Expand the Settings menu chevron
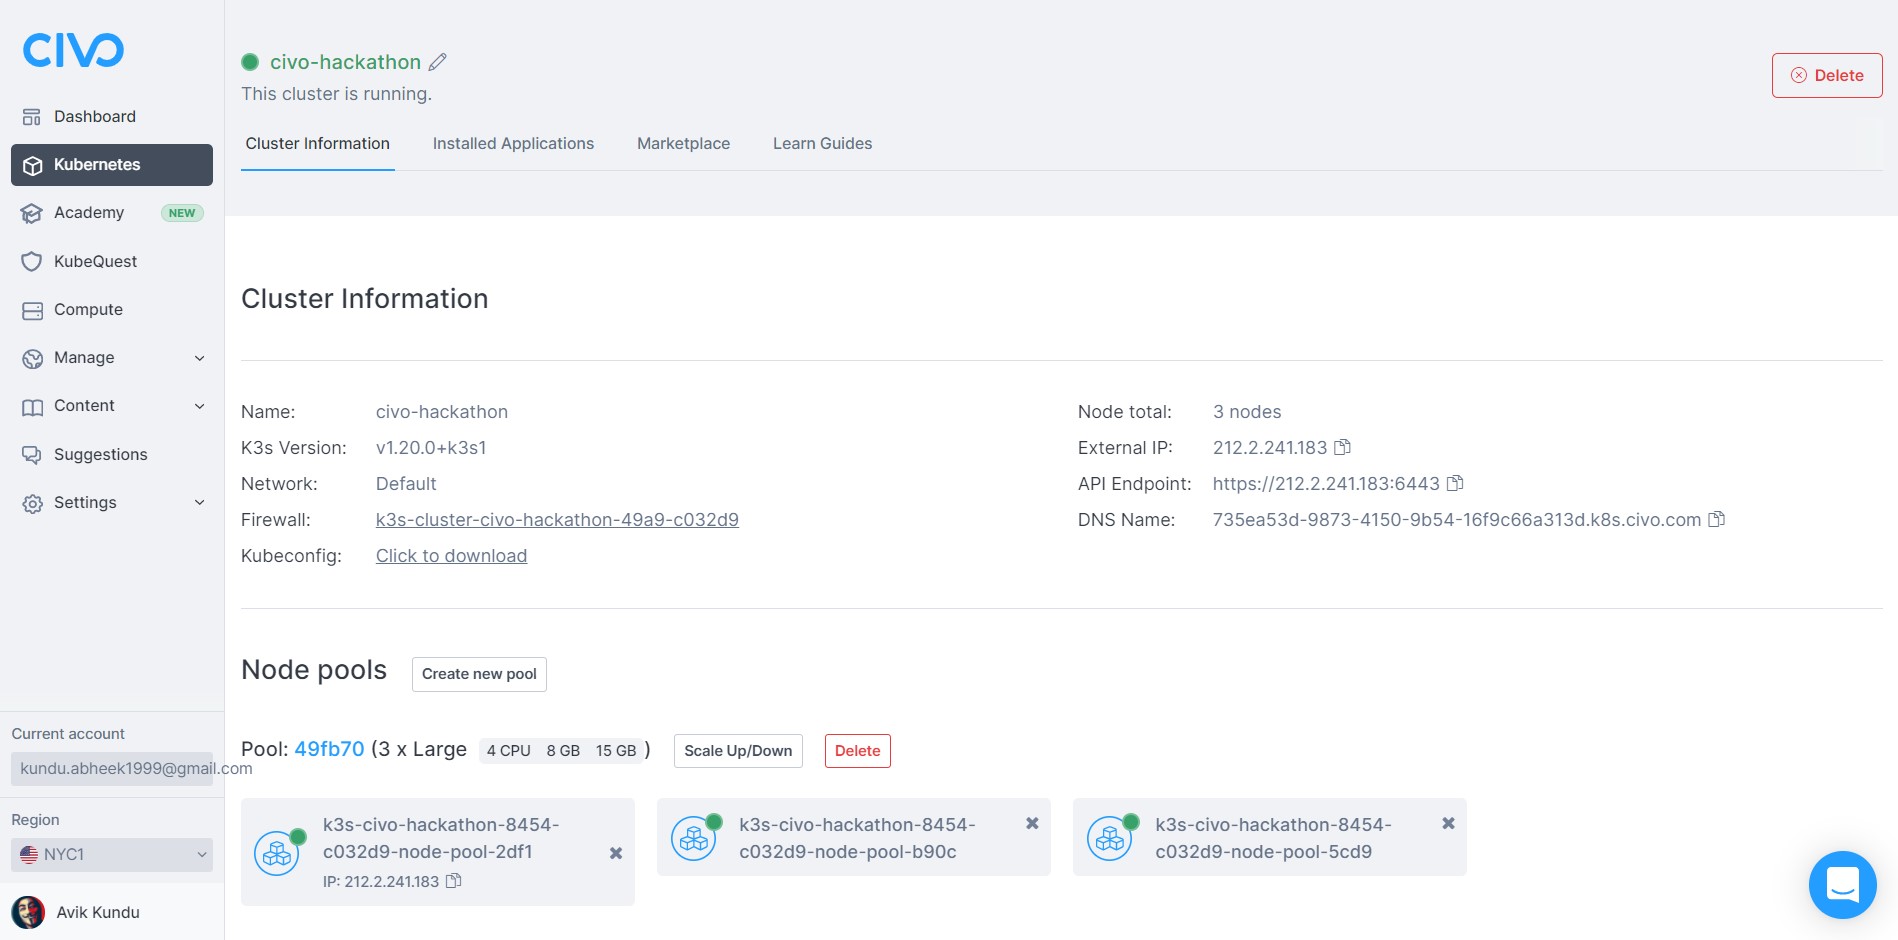 coord(200,503)
